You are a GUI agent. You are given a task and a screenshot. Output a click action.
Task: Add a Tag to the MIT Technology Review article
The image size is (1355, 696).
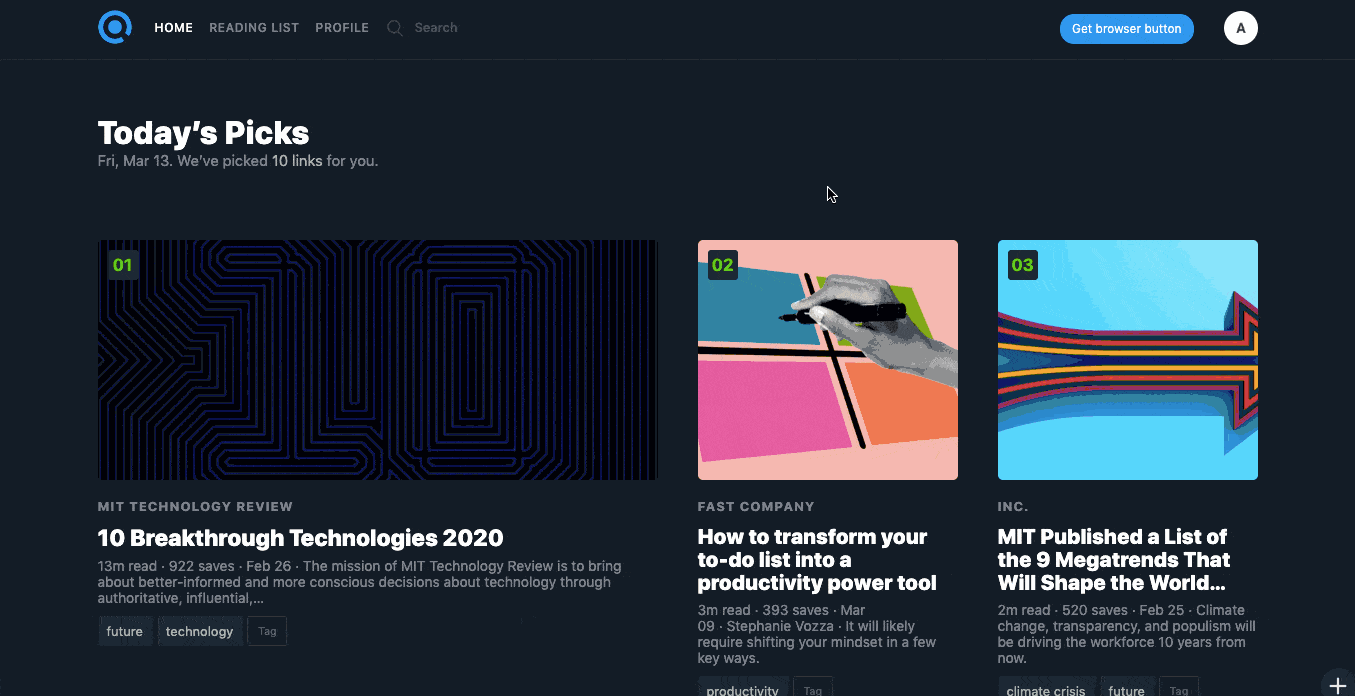pyautogui.click(x=267, y=631)
